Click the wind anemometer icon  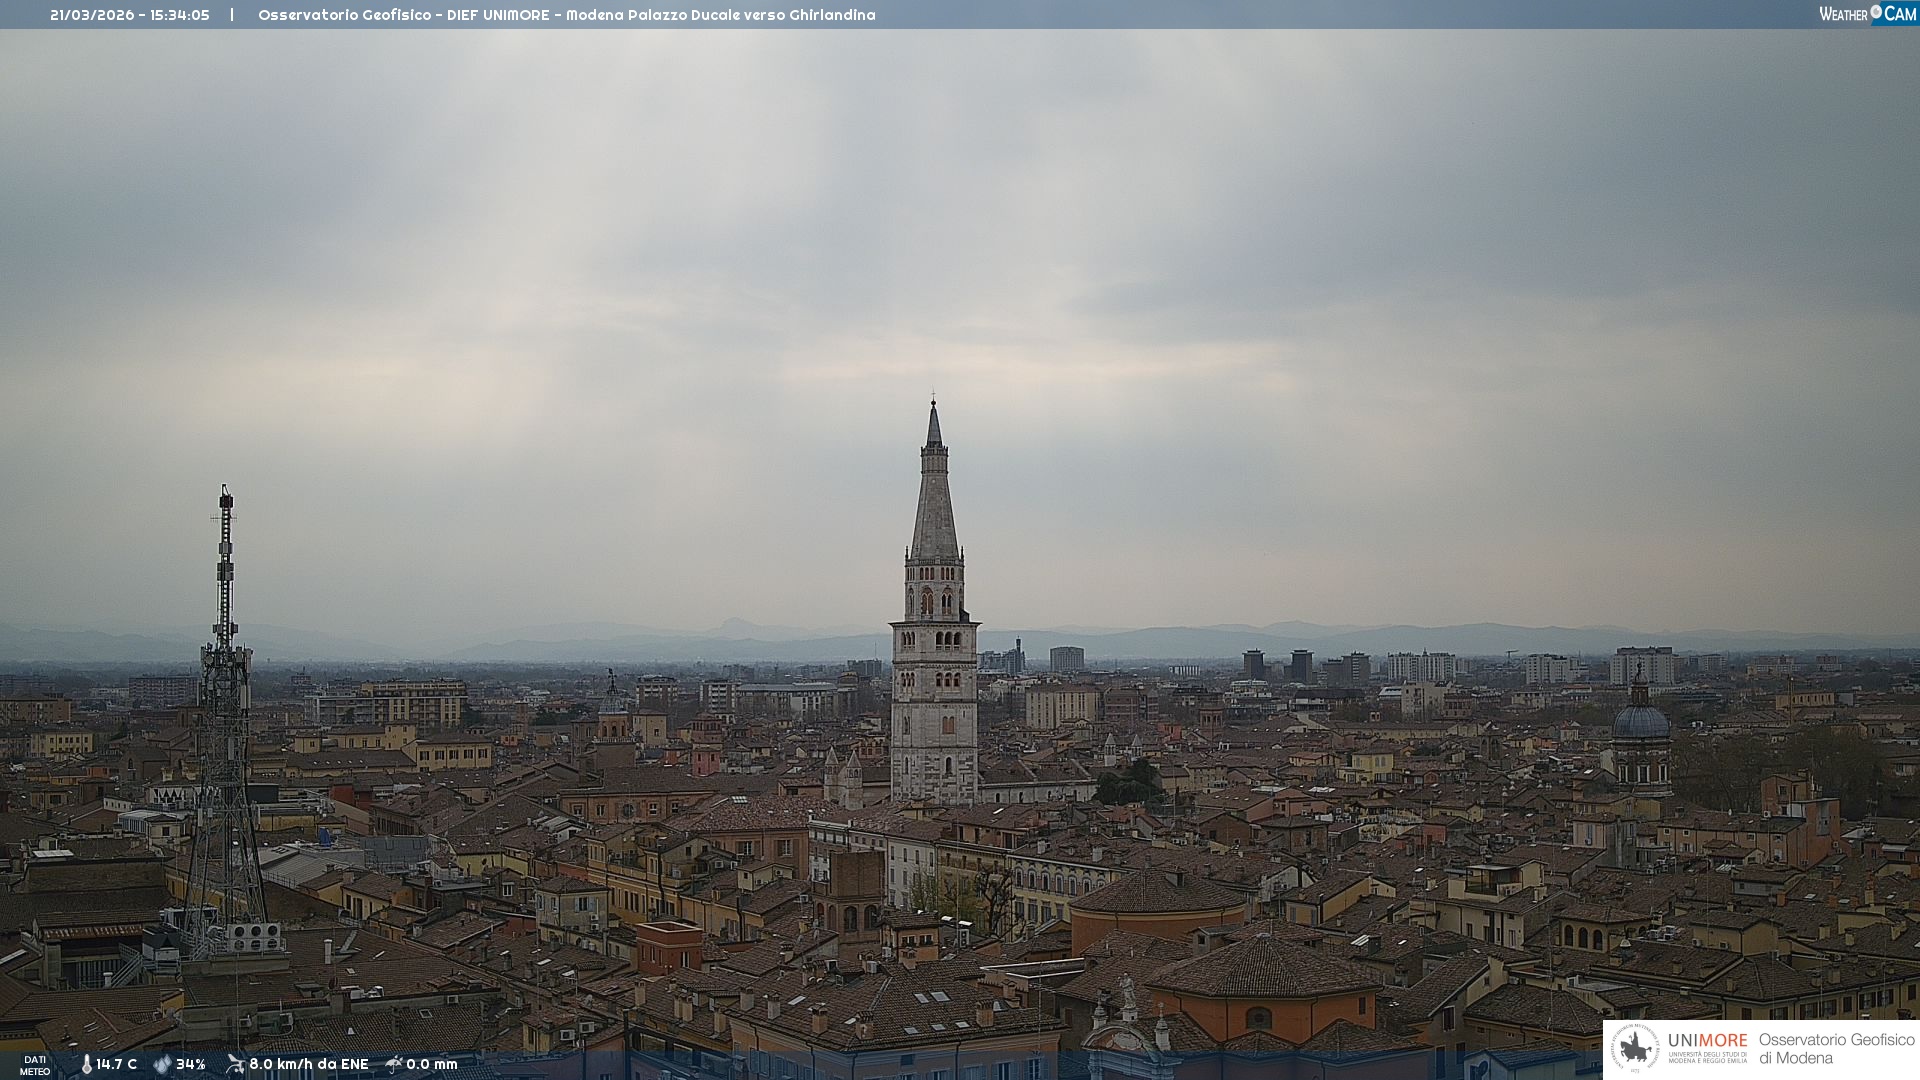235,1064
